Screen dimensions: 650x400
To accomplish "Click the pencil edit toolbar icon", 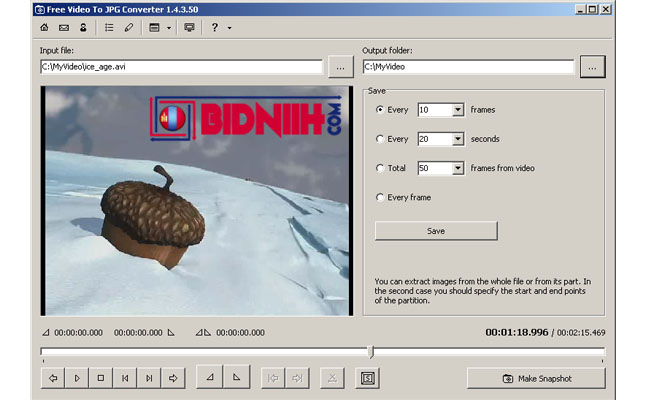I will (x=129, y=28).
